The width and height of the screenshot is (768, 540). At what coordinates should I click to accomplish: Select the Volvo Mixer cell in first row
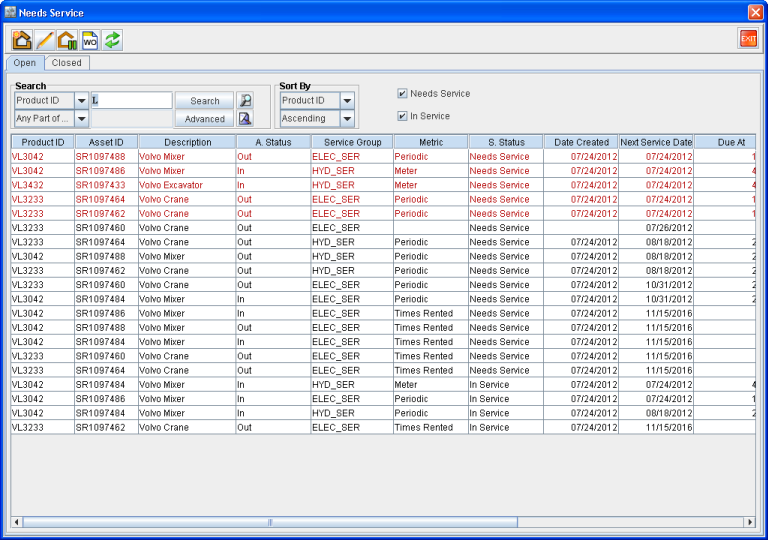(187, 157)
